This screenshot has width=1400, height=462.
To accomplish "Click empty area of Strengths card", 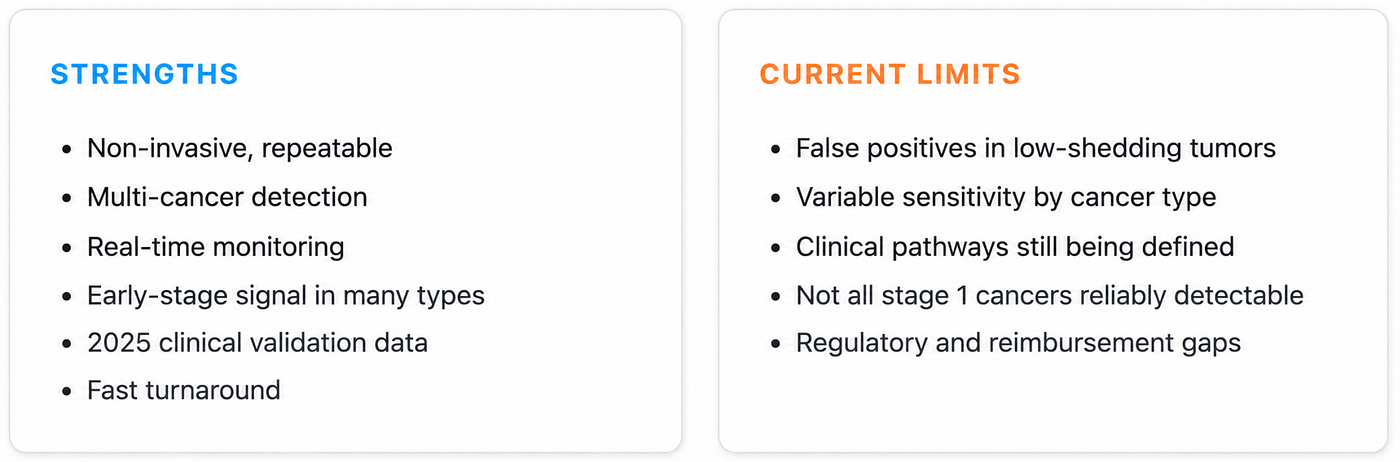I will pos(560,230).
